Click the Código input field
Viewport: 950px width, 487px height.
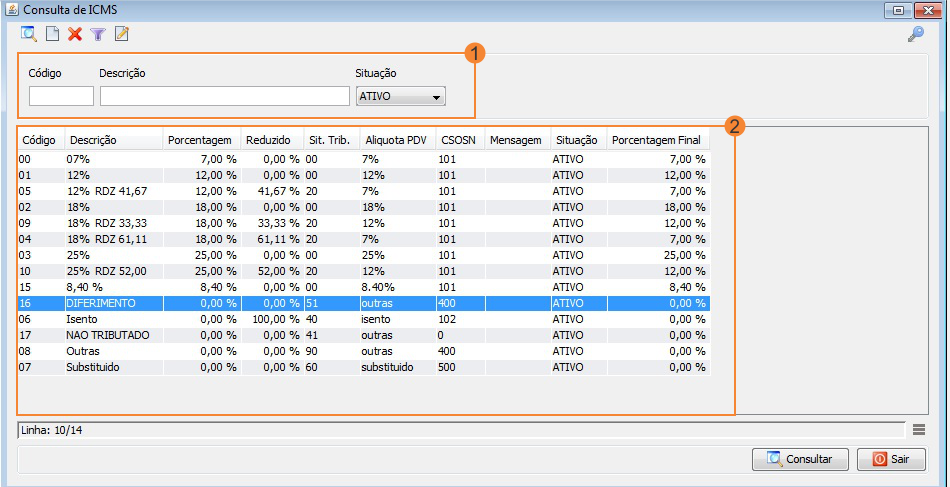click(61, 96)
